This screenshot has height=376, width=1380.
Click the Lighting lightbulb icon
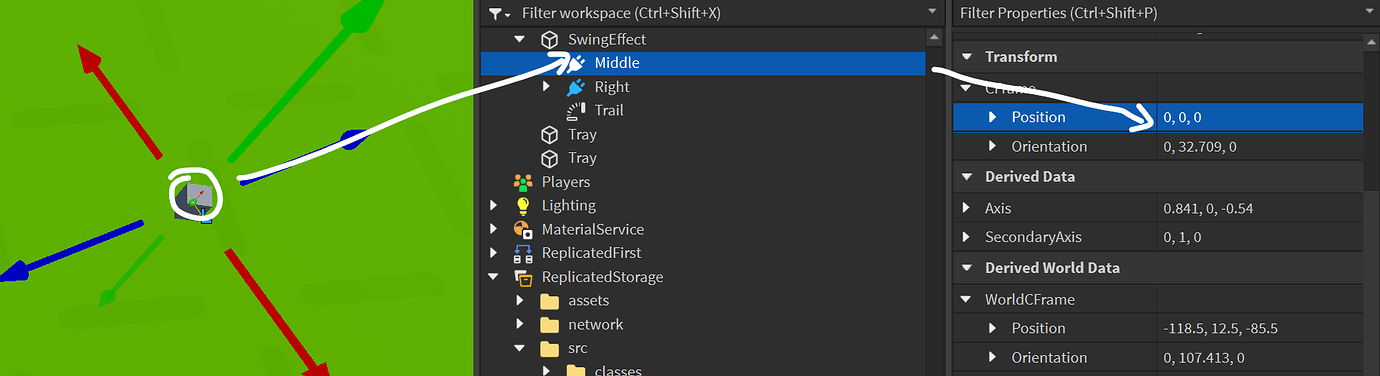[522, 205]
